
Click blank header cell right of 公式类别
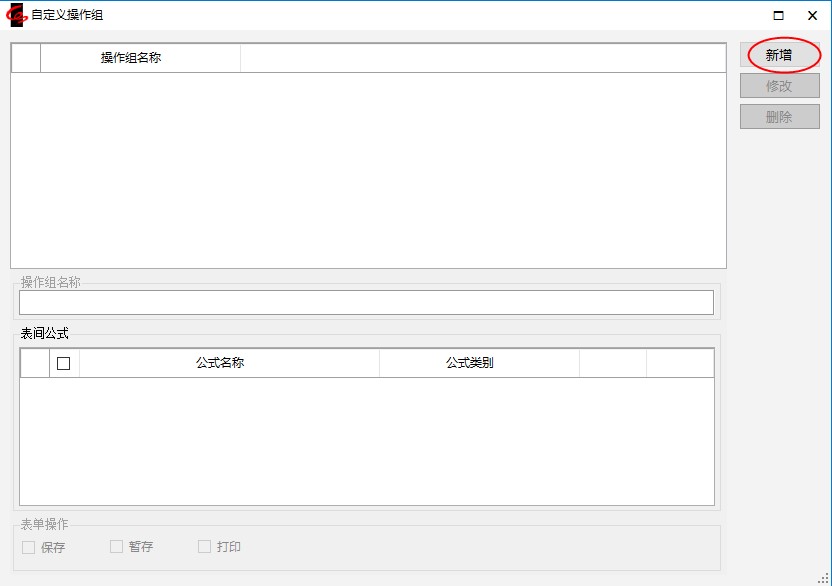(612, 363)
